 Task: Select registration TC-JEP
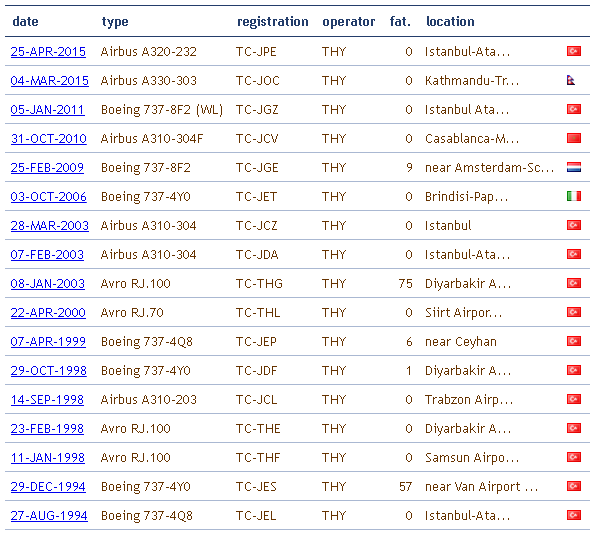pyautogui.click(x=256, y=341)
